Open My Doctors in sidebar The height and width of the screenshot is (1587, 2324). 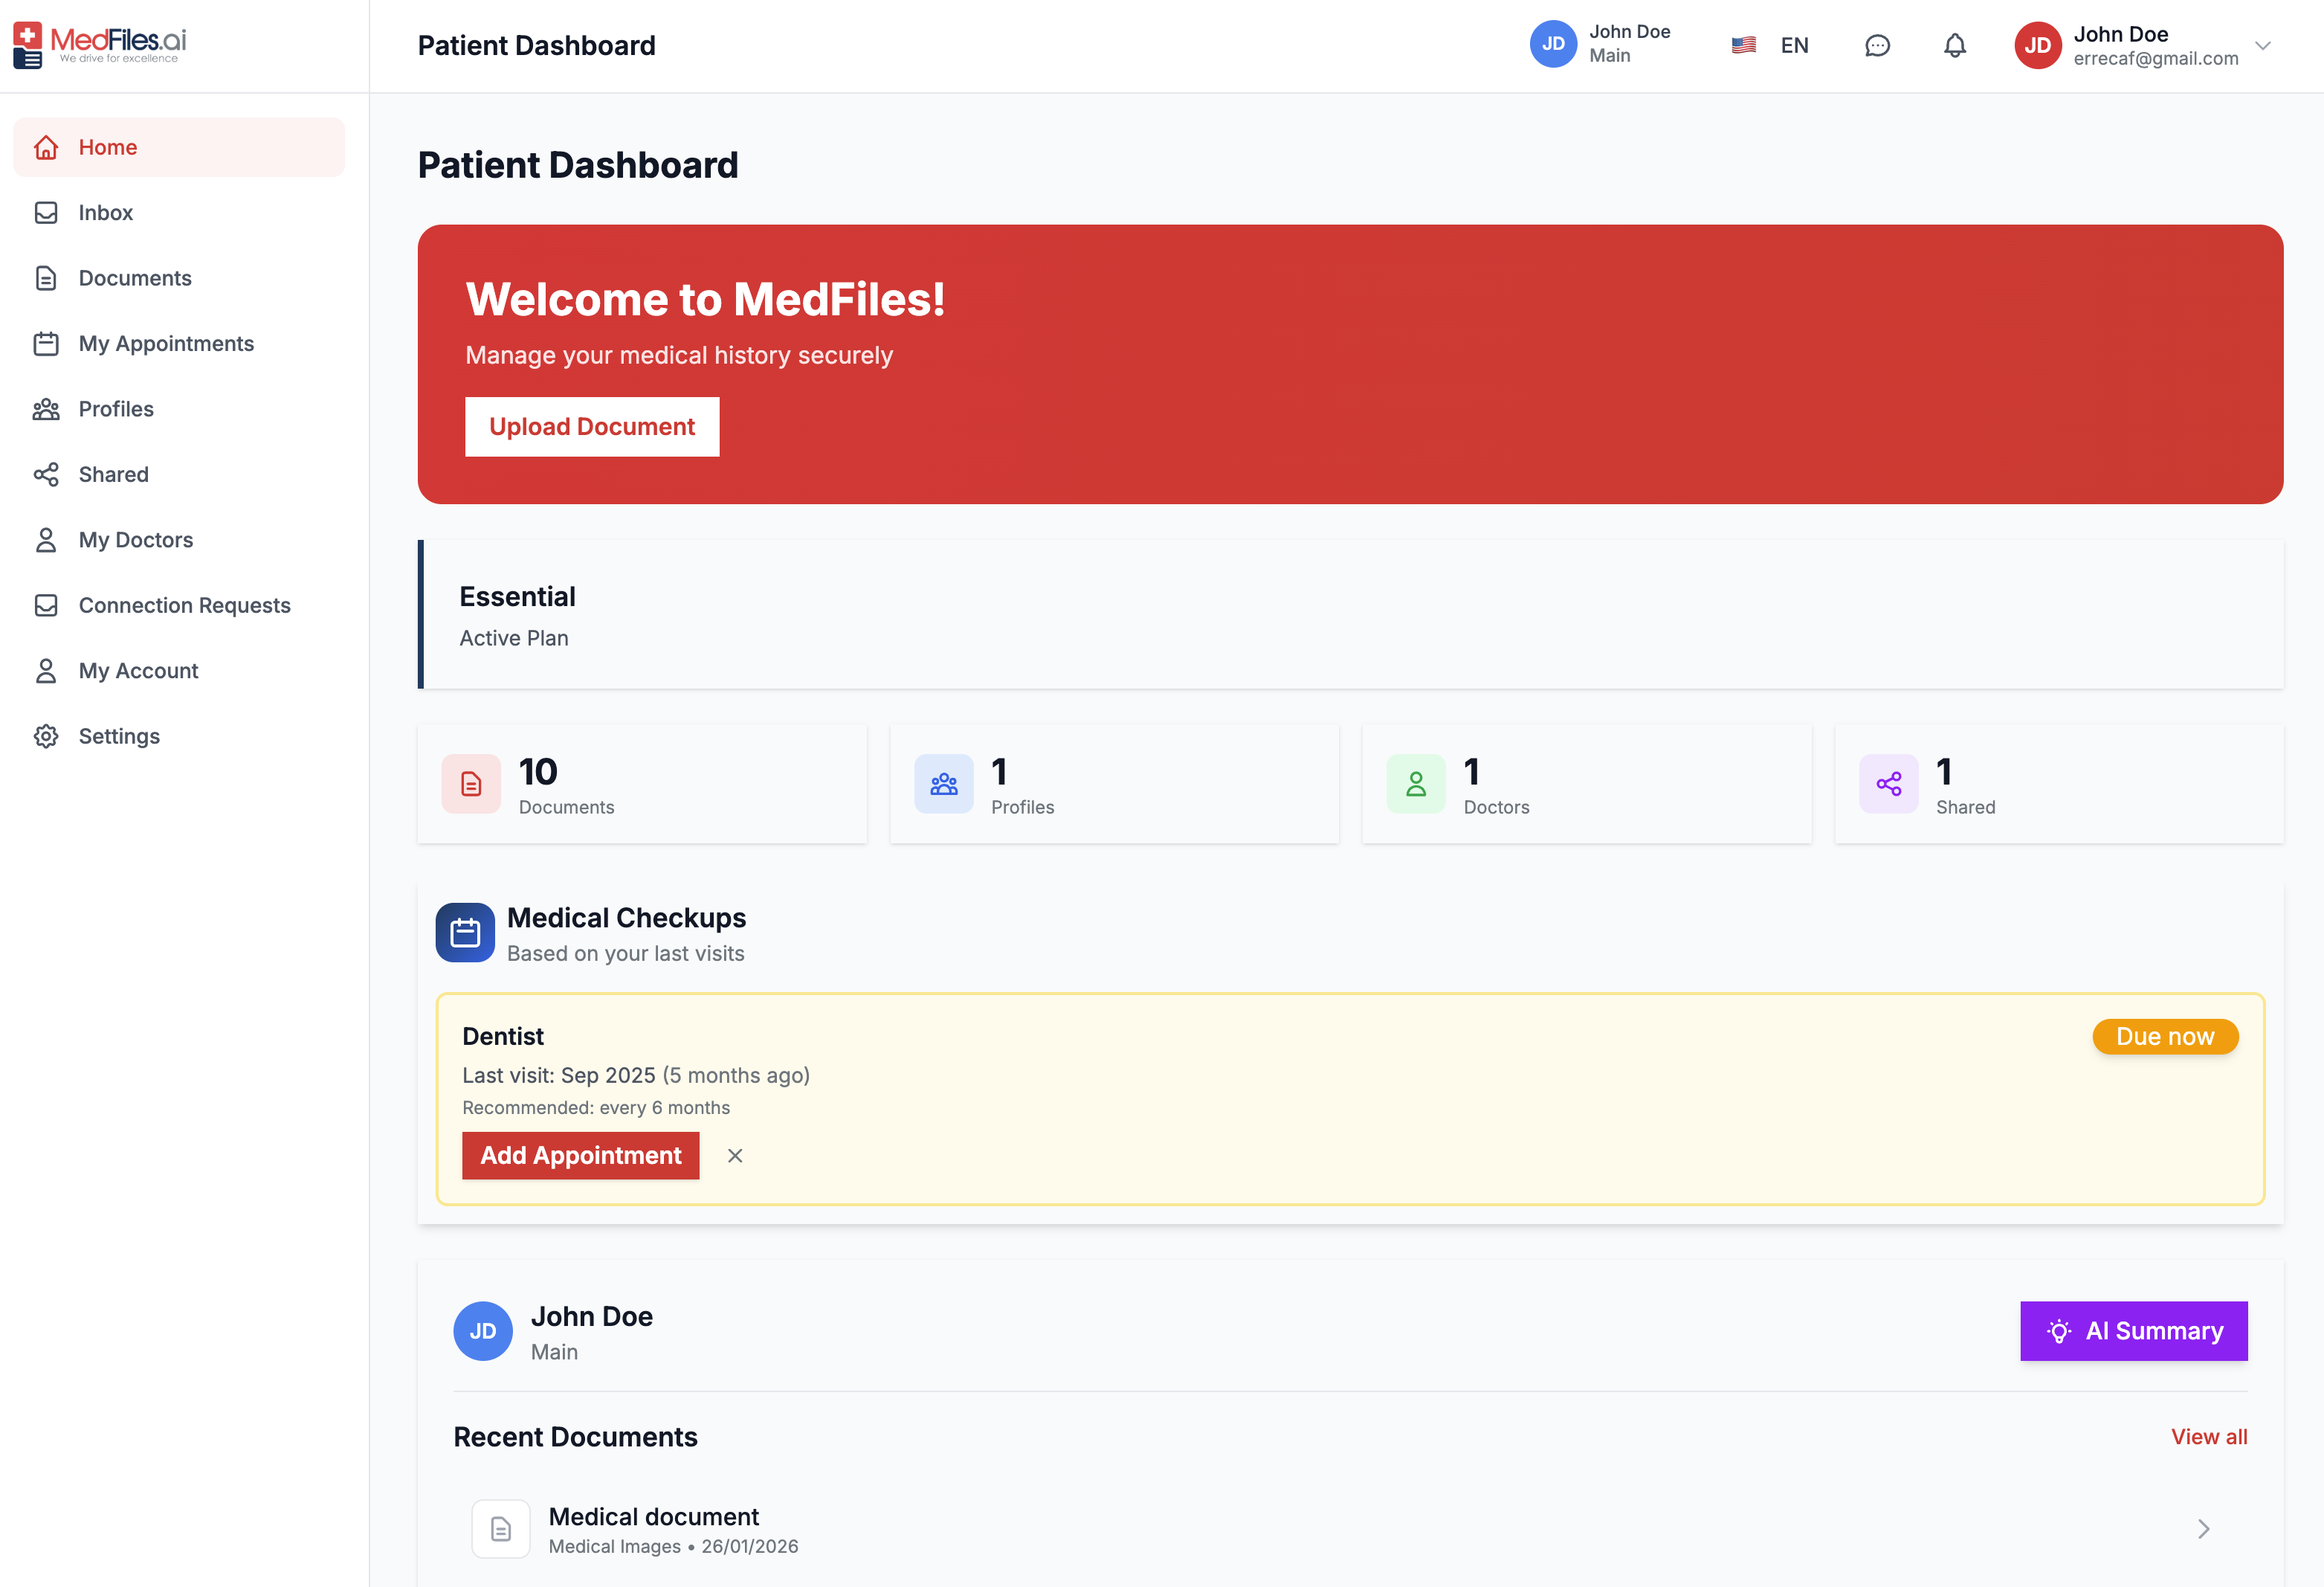(x=179, y=540)
